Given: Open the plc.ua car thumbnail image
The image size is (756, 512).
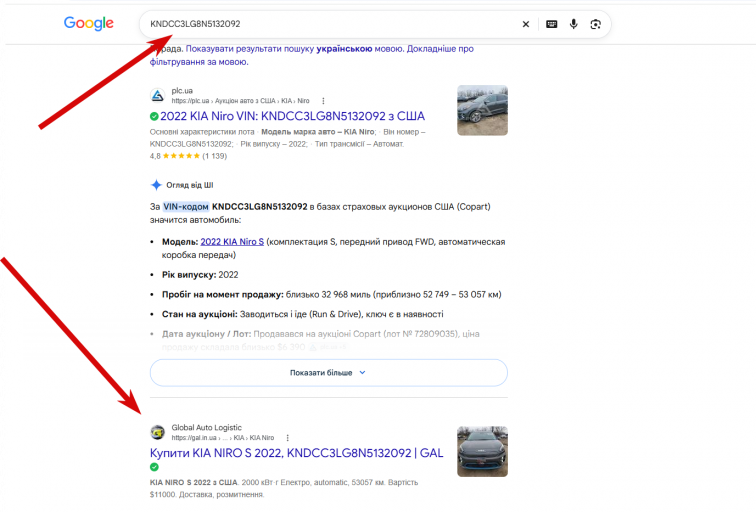Looking at the screenshot, I should (482, 110).
